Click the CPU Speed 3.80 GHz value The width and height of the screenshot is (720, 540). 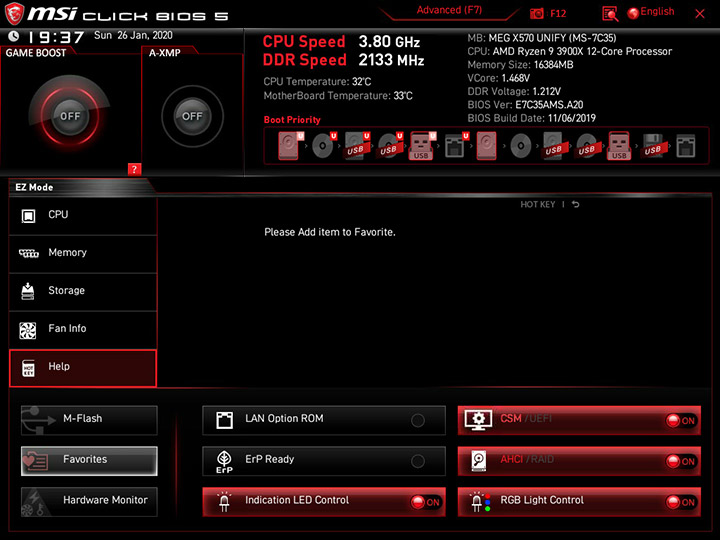[x=389, y=42]
